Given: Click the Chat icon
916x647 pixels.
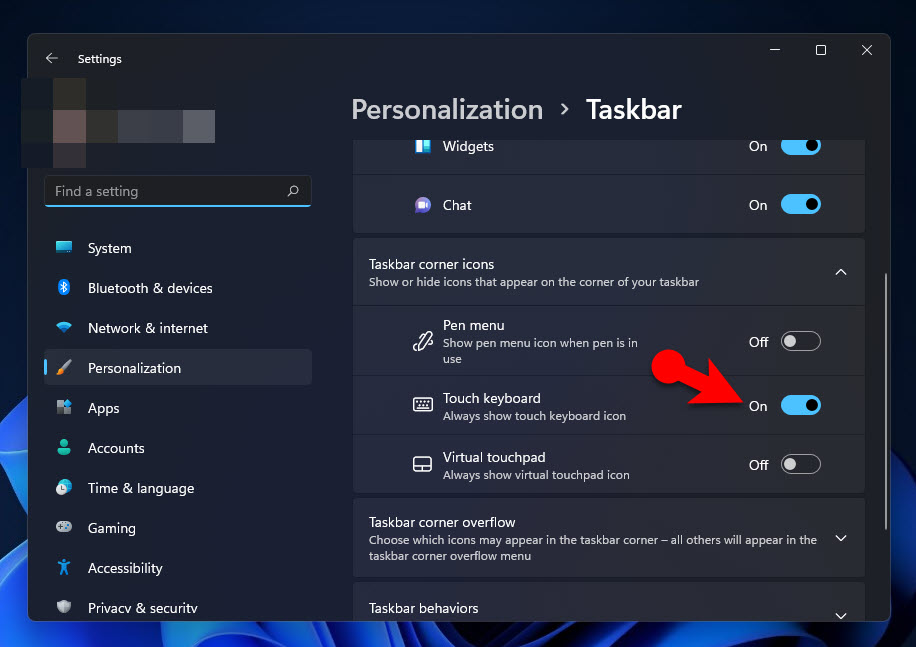Looking at the screenshot, I should click(x=422, y=205).
